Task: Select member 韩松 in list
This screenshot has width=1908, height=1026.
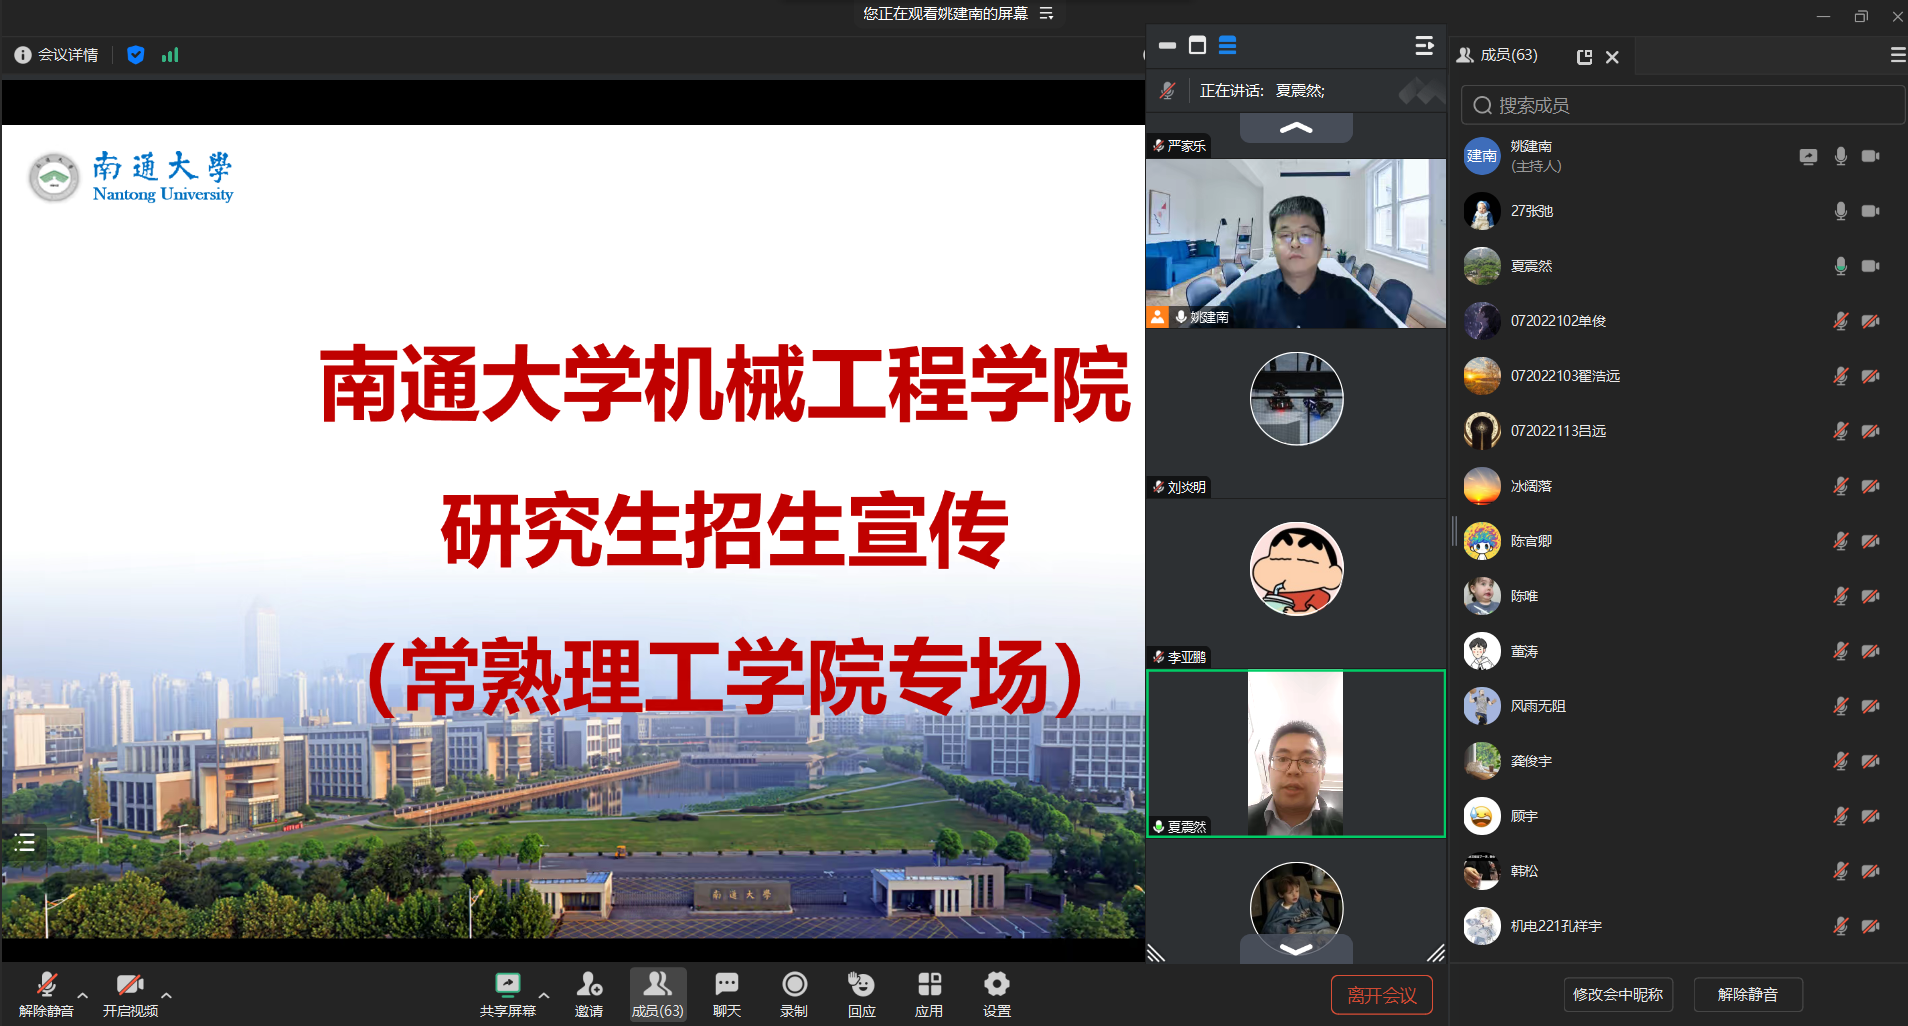Action: coord(1680,871)
